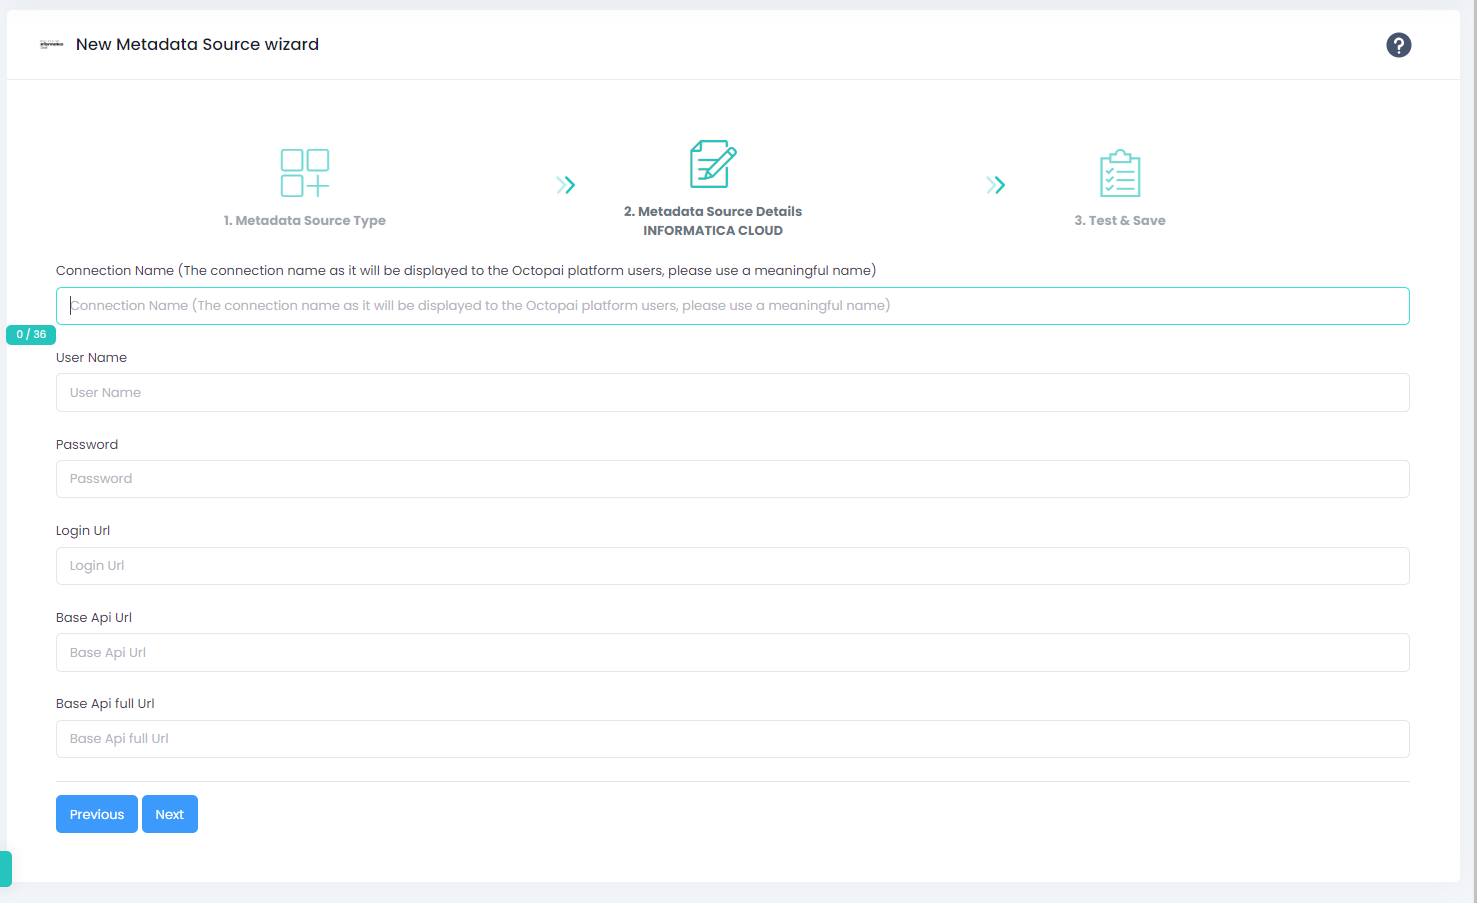The image size is (1477, 903).
Task: Go to the '1. Metadata Source Type' step label
Action: (x=305, y=221)
